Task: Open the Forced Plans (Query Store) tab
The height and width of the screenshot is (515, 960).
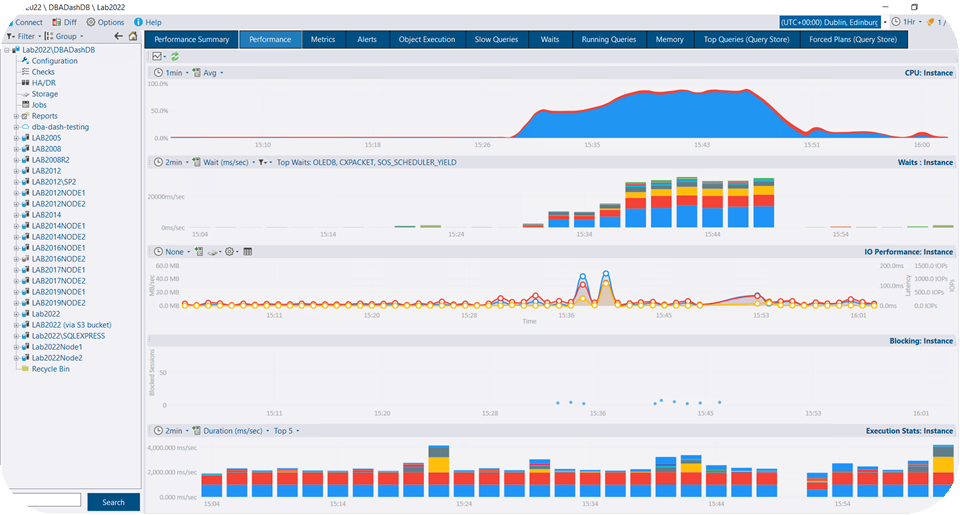Action: pyautogui.click(x=853, y=39)
